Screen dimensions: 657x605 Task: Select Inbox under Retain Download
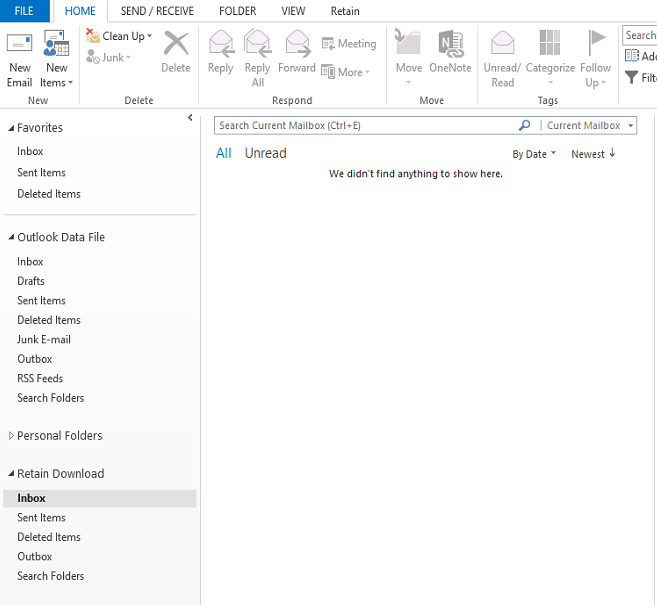click(100, 499)
